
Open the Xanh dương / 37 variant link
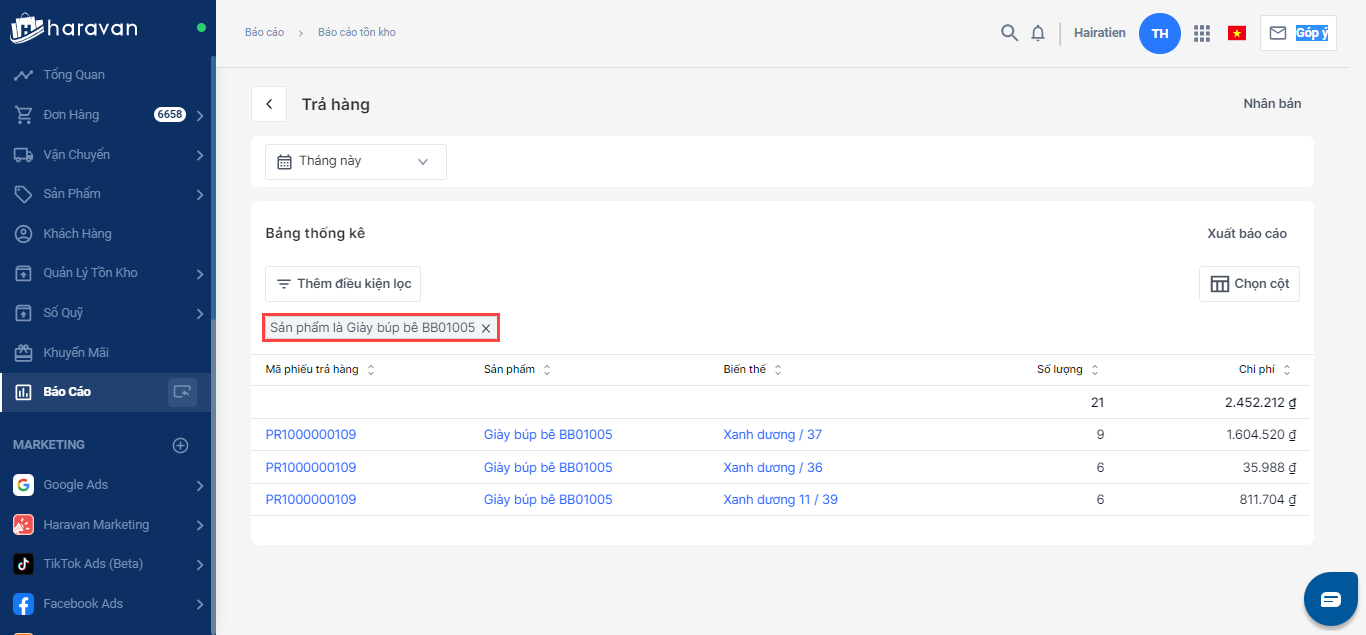pyautogui.click(x=772, y=435)
